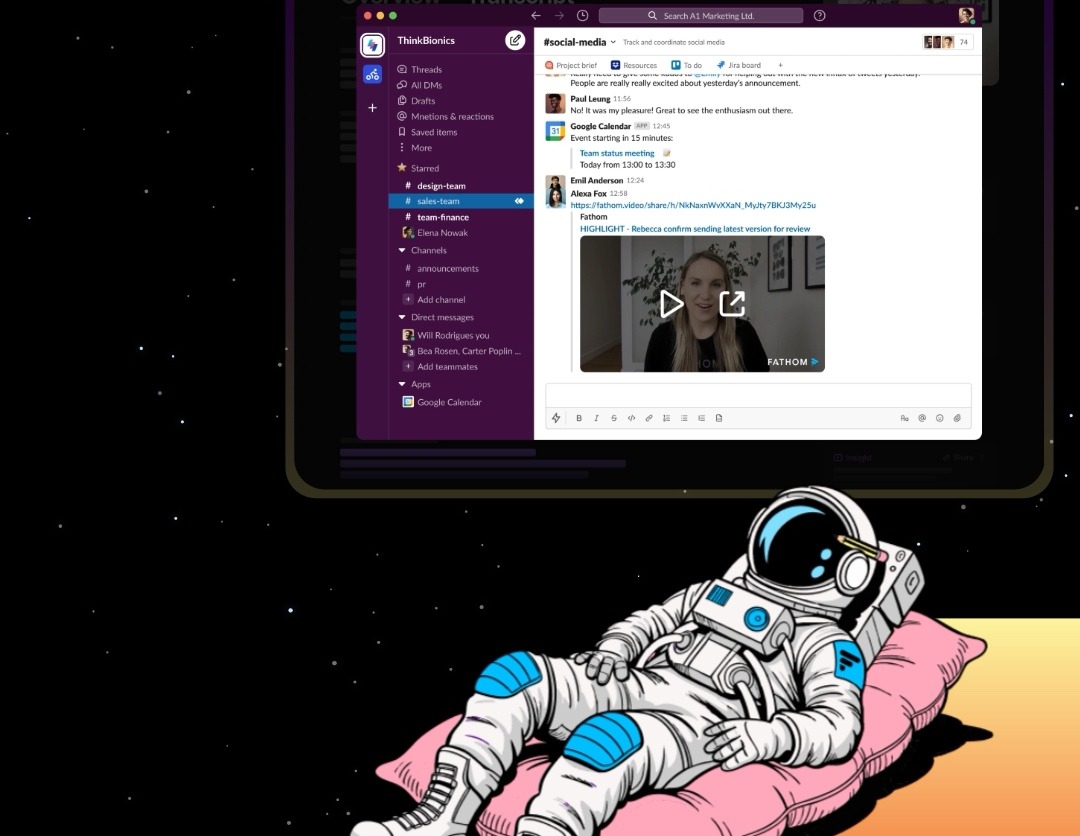Switch to the blue bicycle workspace icon
This screenshot has height=836, width=1080.
coord(373,74)
